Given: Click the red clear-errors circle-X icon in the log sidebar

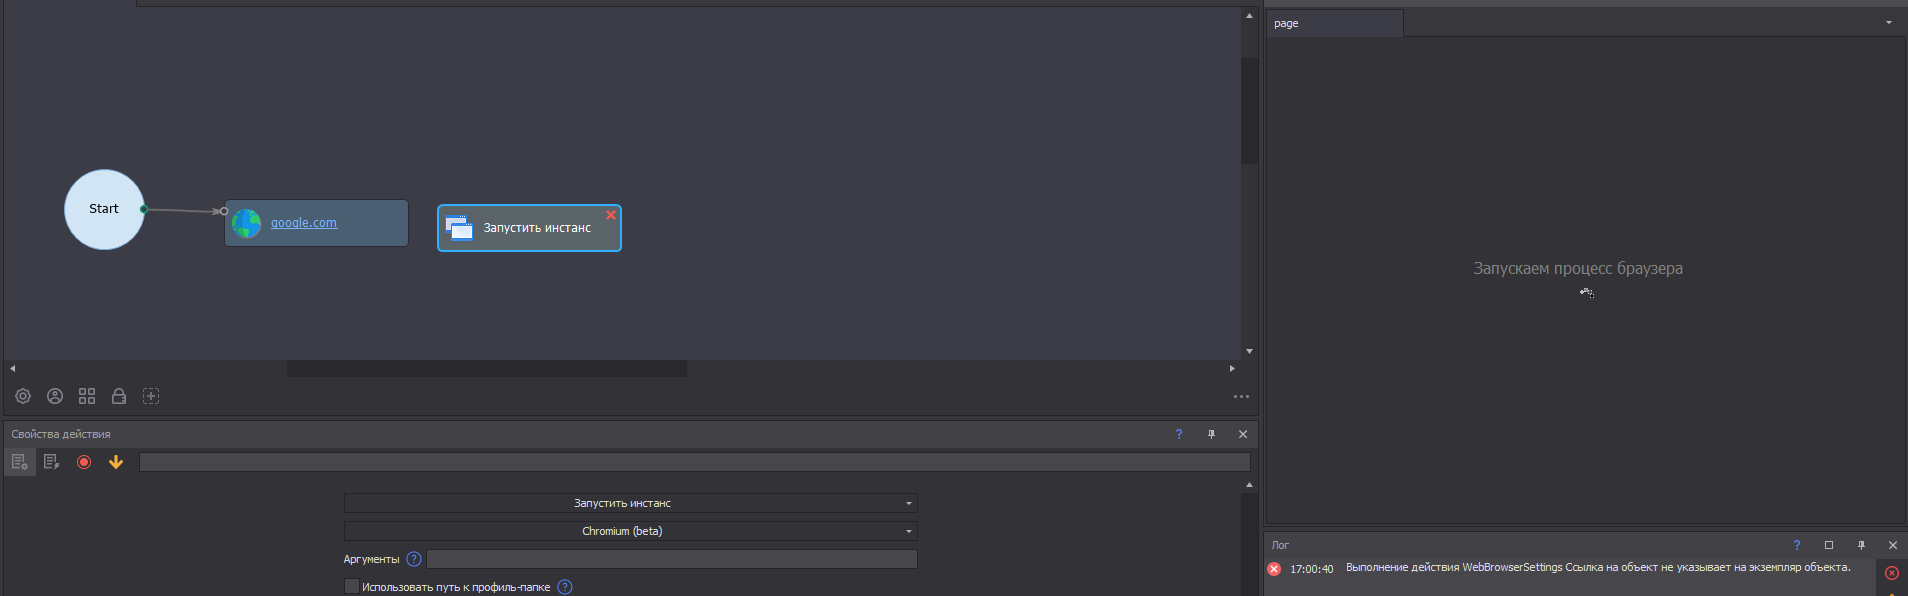Looking at the screenshot, I should 1892,573.
